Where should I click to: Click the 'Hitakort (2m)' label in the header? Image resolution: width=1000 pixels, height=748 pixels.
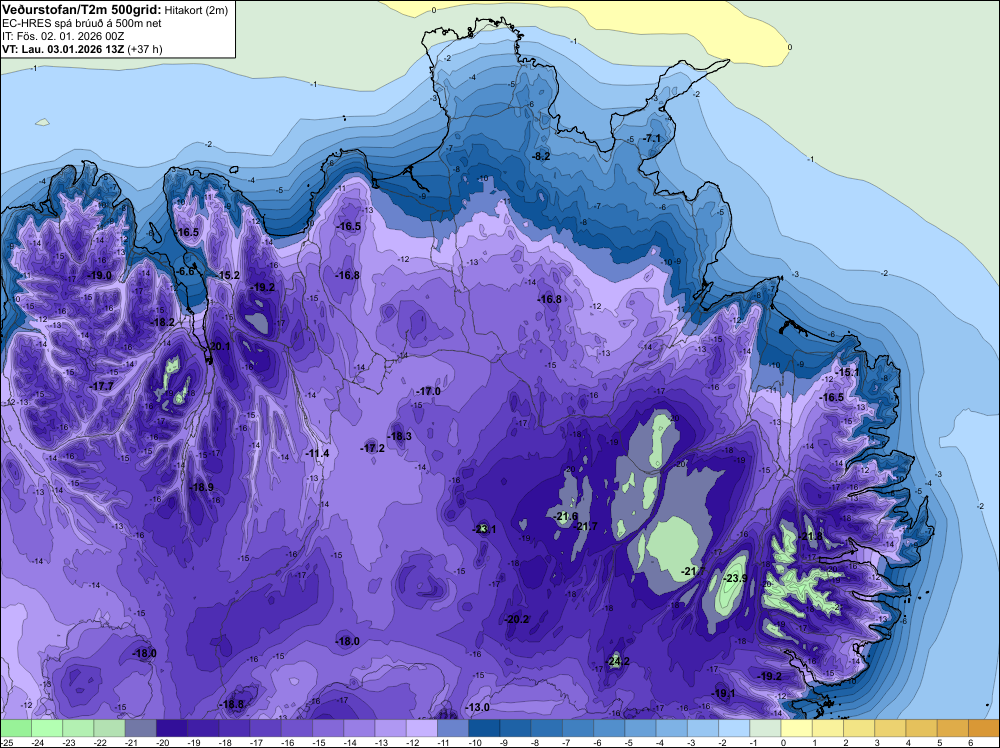coord(196,10)
